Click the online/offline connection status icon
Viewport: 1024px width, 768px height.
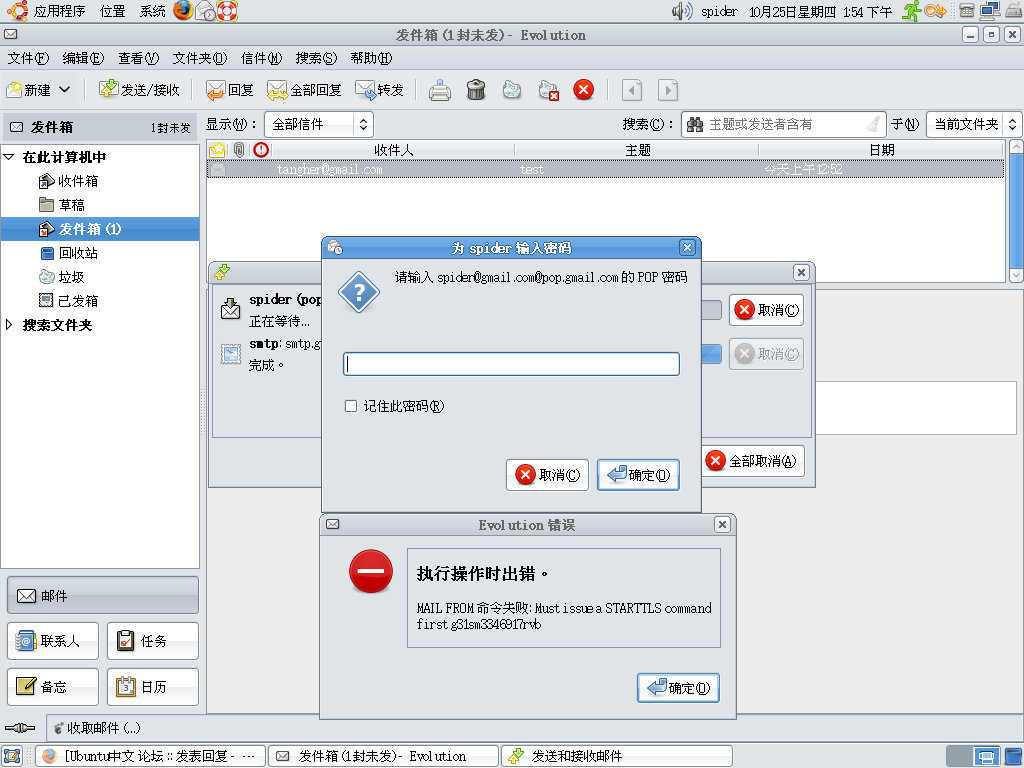[x=20, y=728]
